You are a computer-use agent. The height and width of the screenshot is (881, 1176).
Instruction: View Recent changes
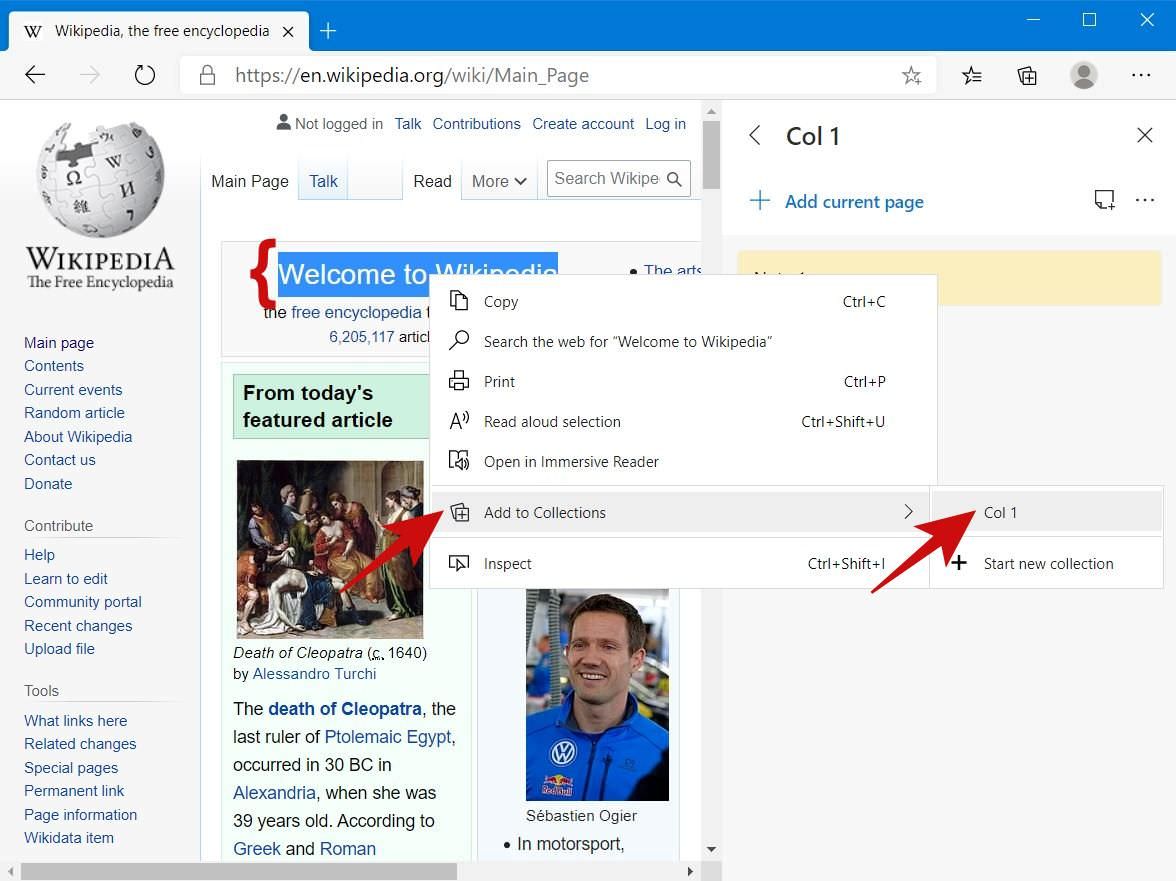(78, 626)
